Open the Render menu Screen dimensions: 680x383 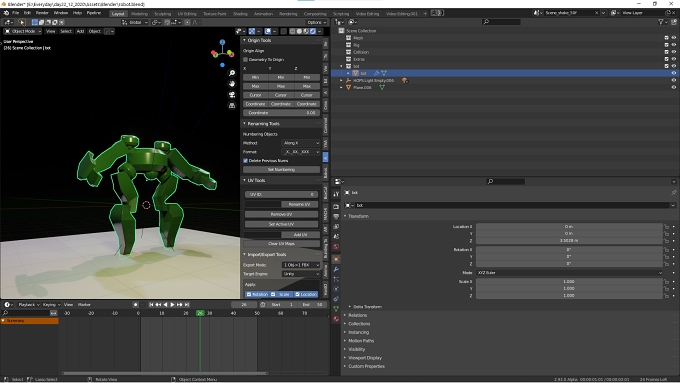42,13
